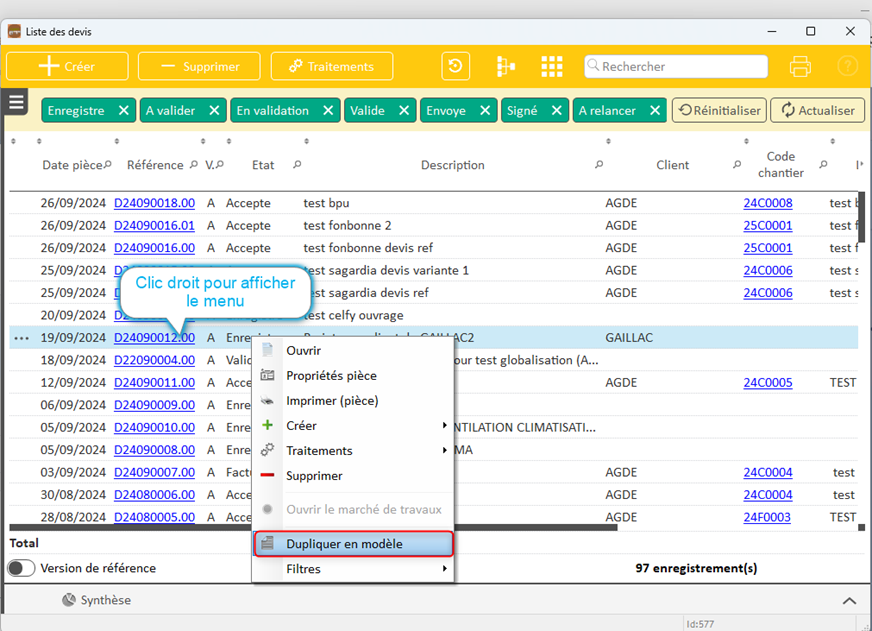
Task: Click the history restore icon in toolbar
Action: [x=456, y=67]
